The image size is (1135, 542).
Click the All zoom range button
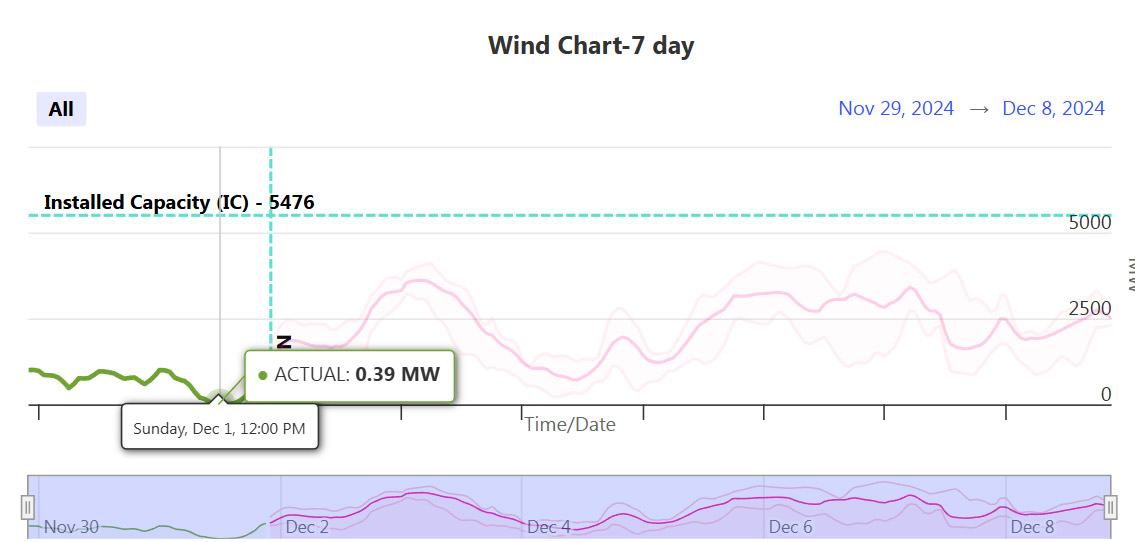click(61, 109)
